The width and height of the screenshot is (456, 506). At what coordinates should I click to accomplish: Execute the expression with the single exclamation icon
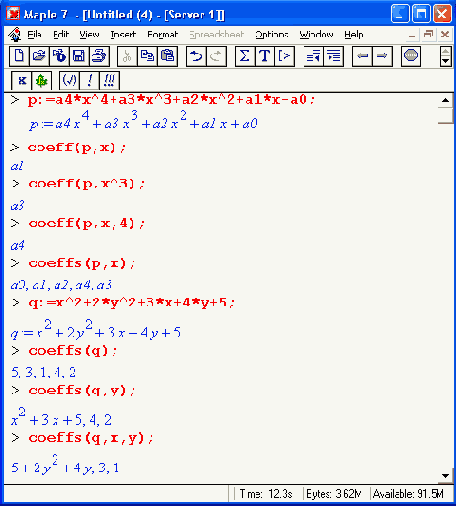point(89,80)
